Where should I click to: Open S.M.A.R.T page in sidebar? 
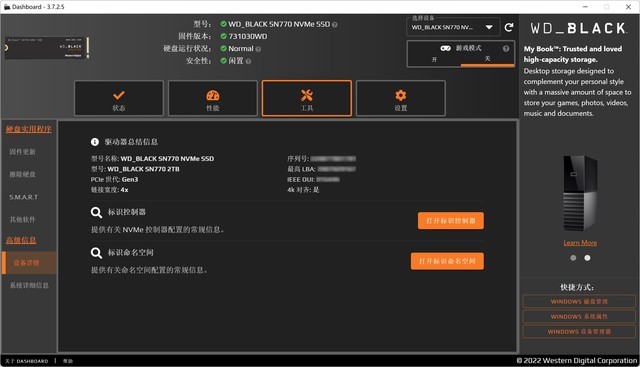pyautogui.click(x=24, y=197)
